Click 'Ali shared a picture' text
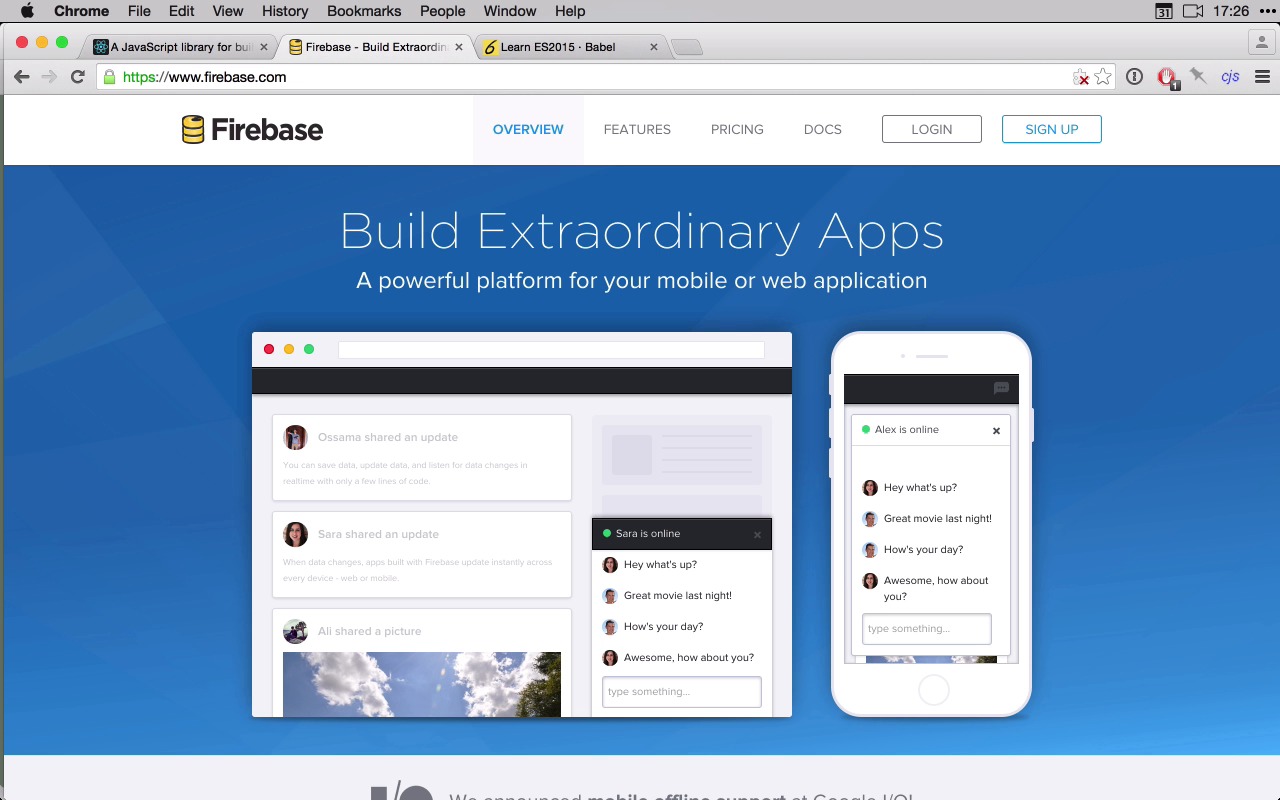 [x=369, y=631]
